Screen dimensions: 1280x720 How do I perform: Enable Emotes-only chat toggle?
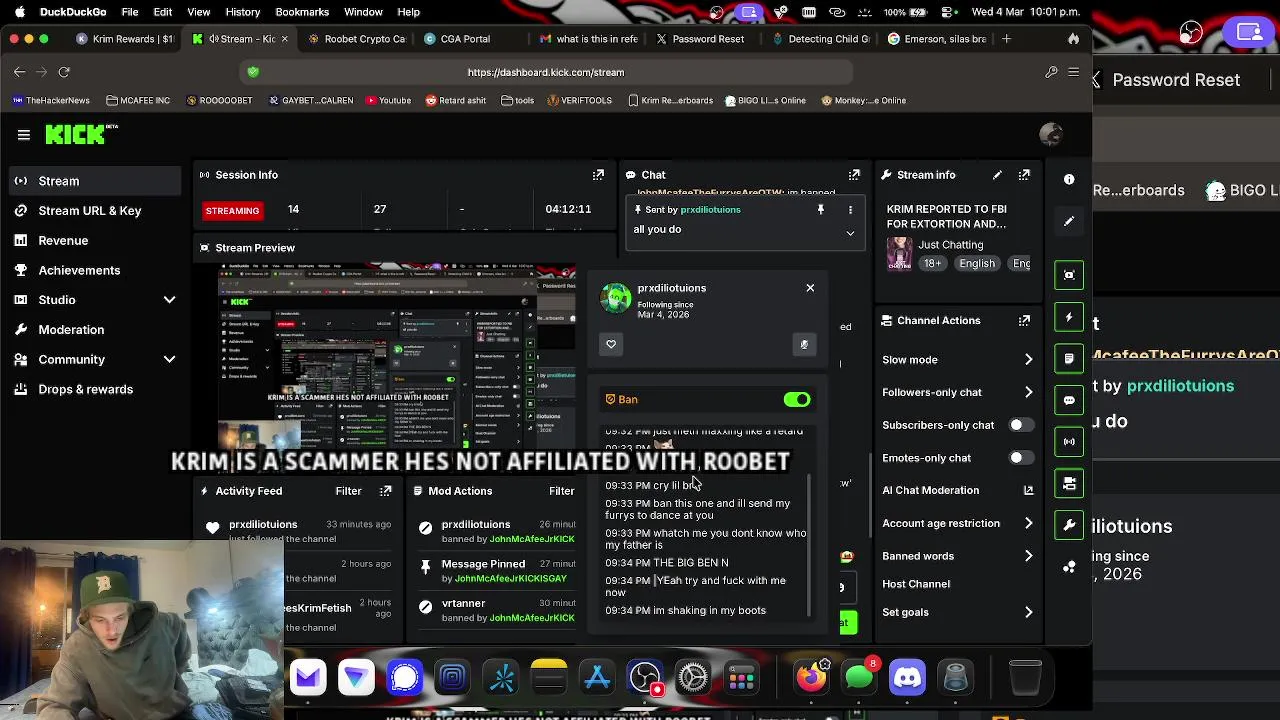point(1020,458)
